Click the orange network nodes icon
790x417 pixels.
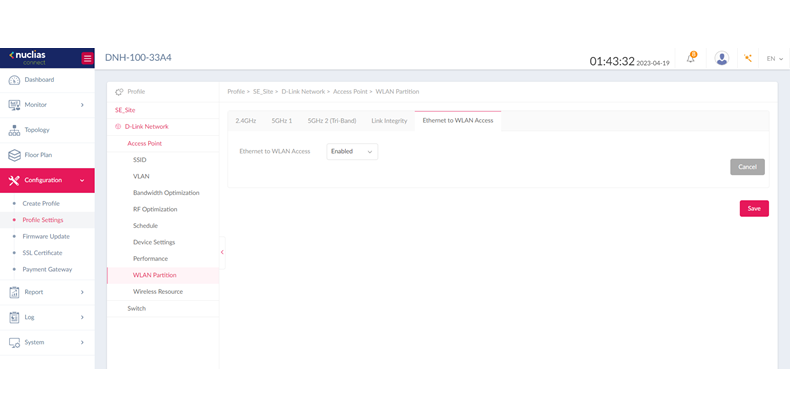coord(748,59)
